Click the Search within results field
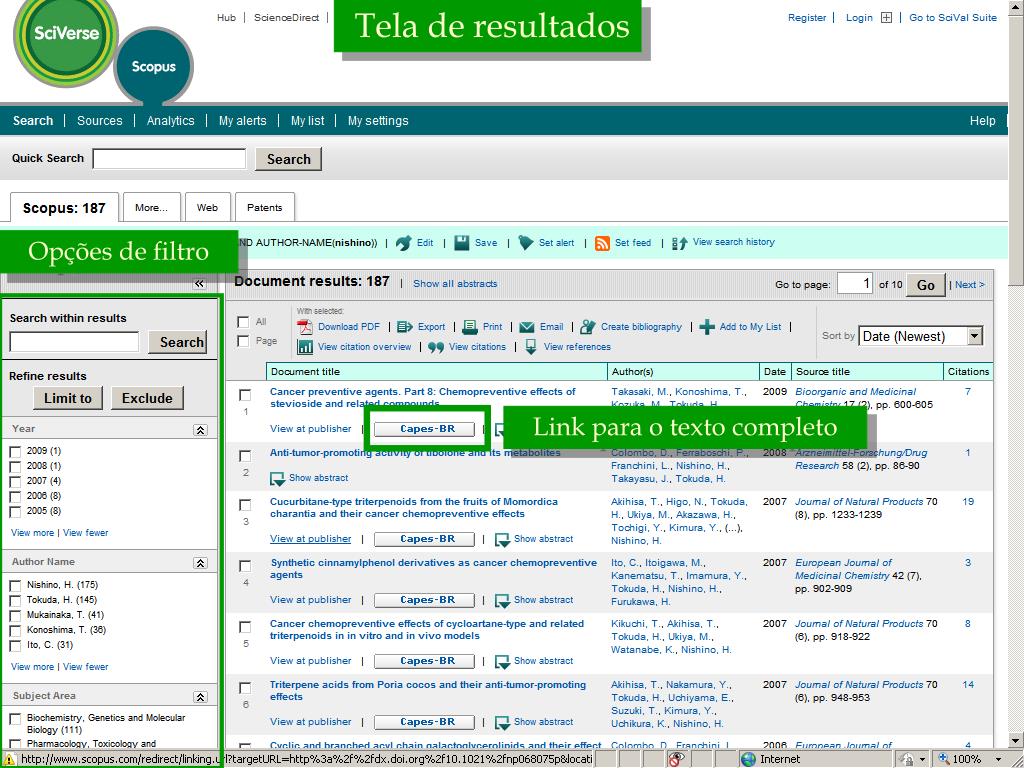This screenshot has width=1024, height=768. click(74, 342)
